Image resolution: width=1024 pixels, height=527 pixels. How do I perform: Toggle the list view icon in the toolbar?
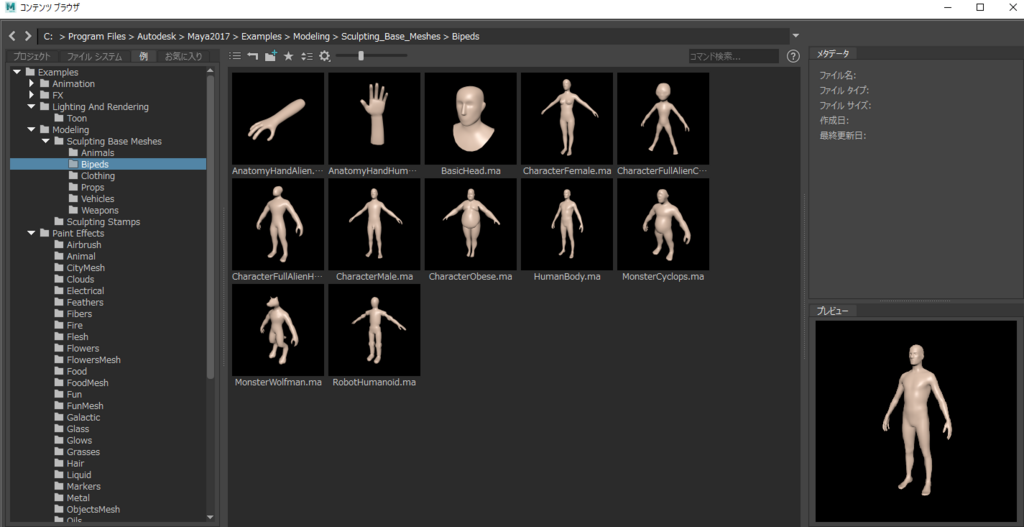(236, 56)
